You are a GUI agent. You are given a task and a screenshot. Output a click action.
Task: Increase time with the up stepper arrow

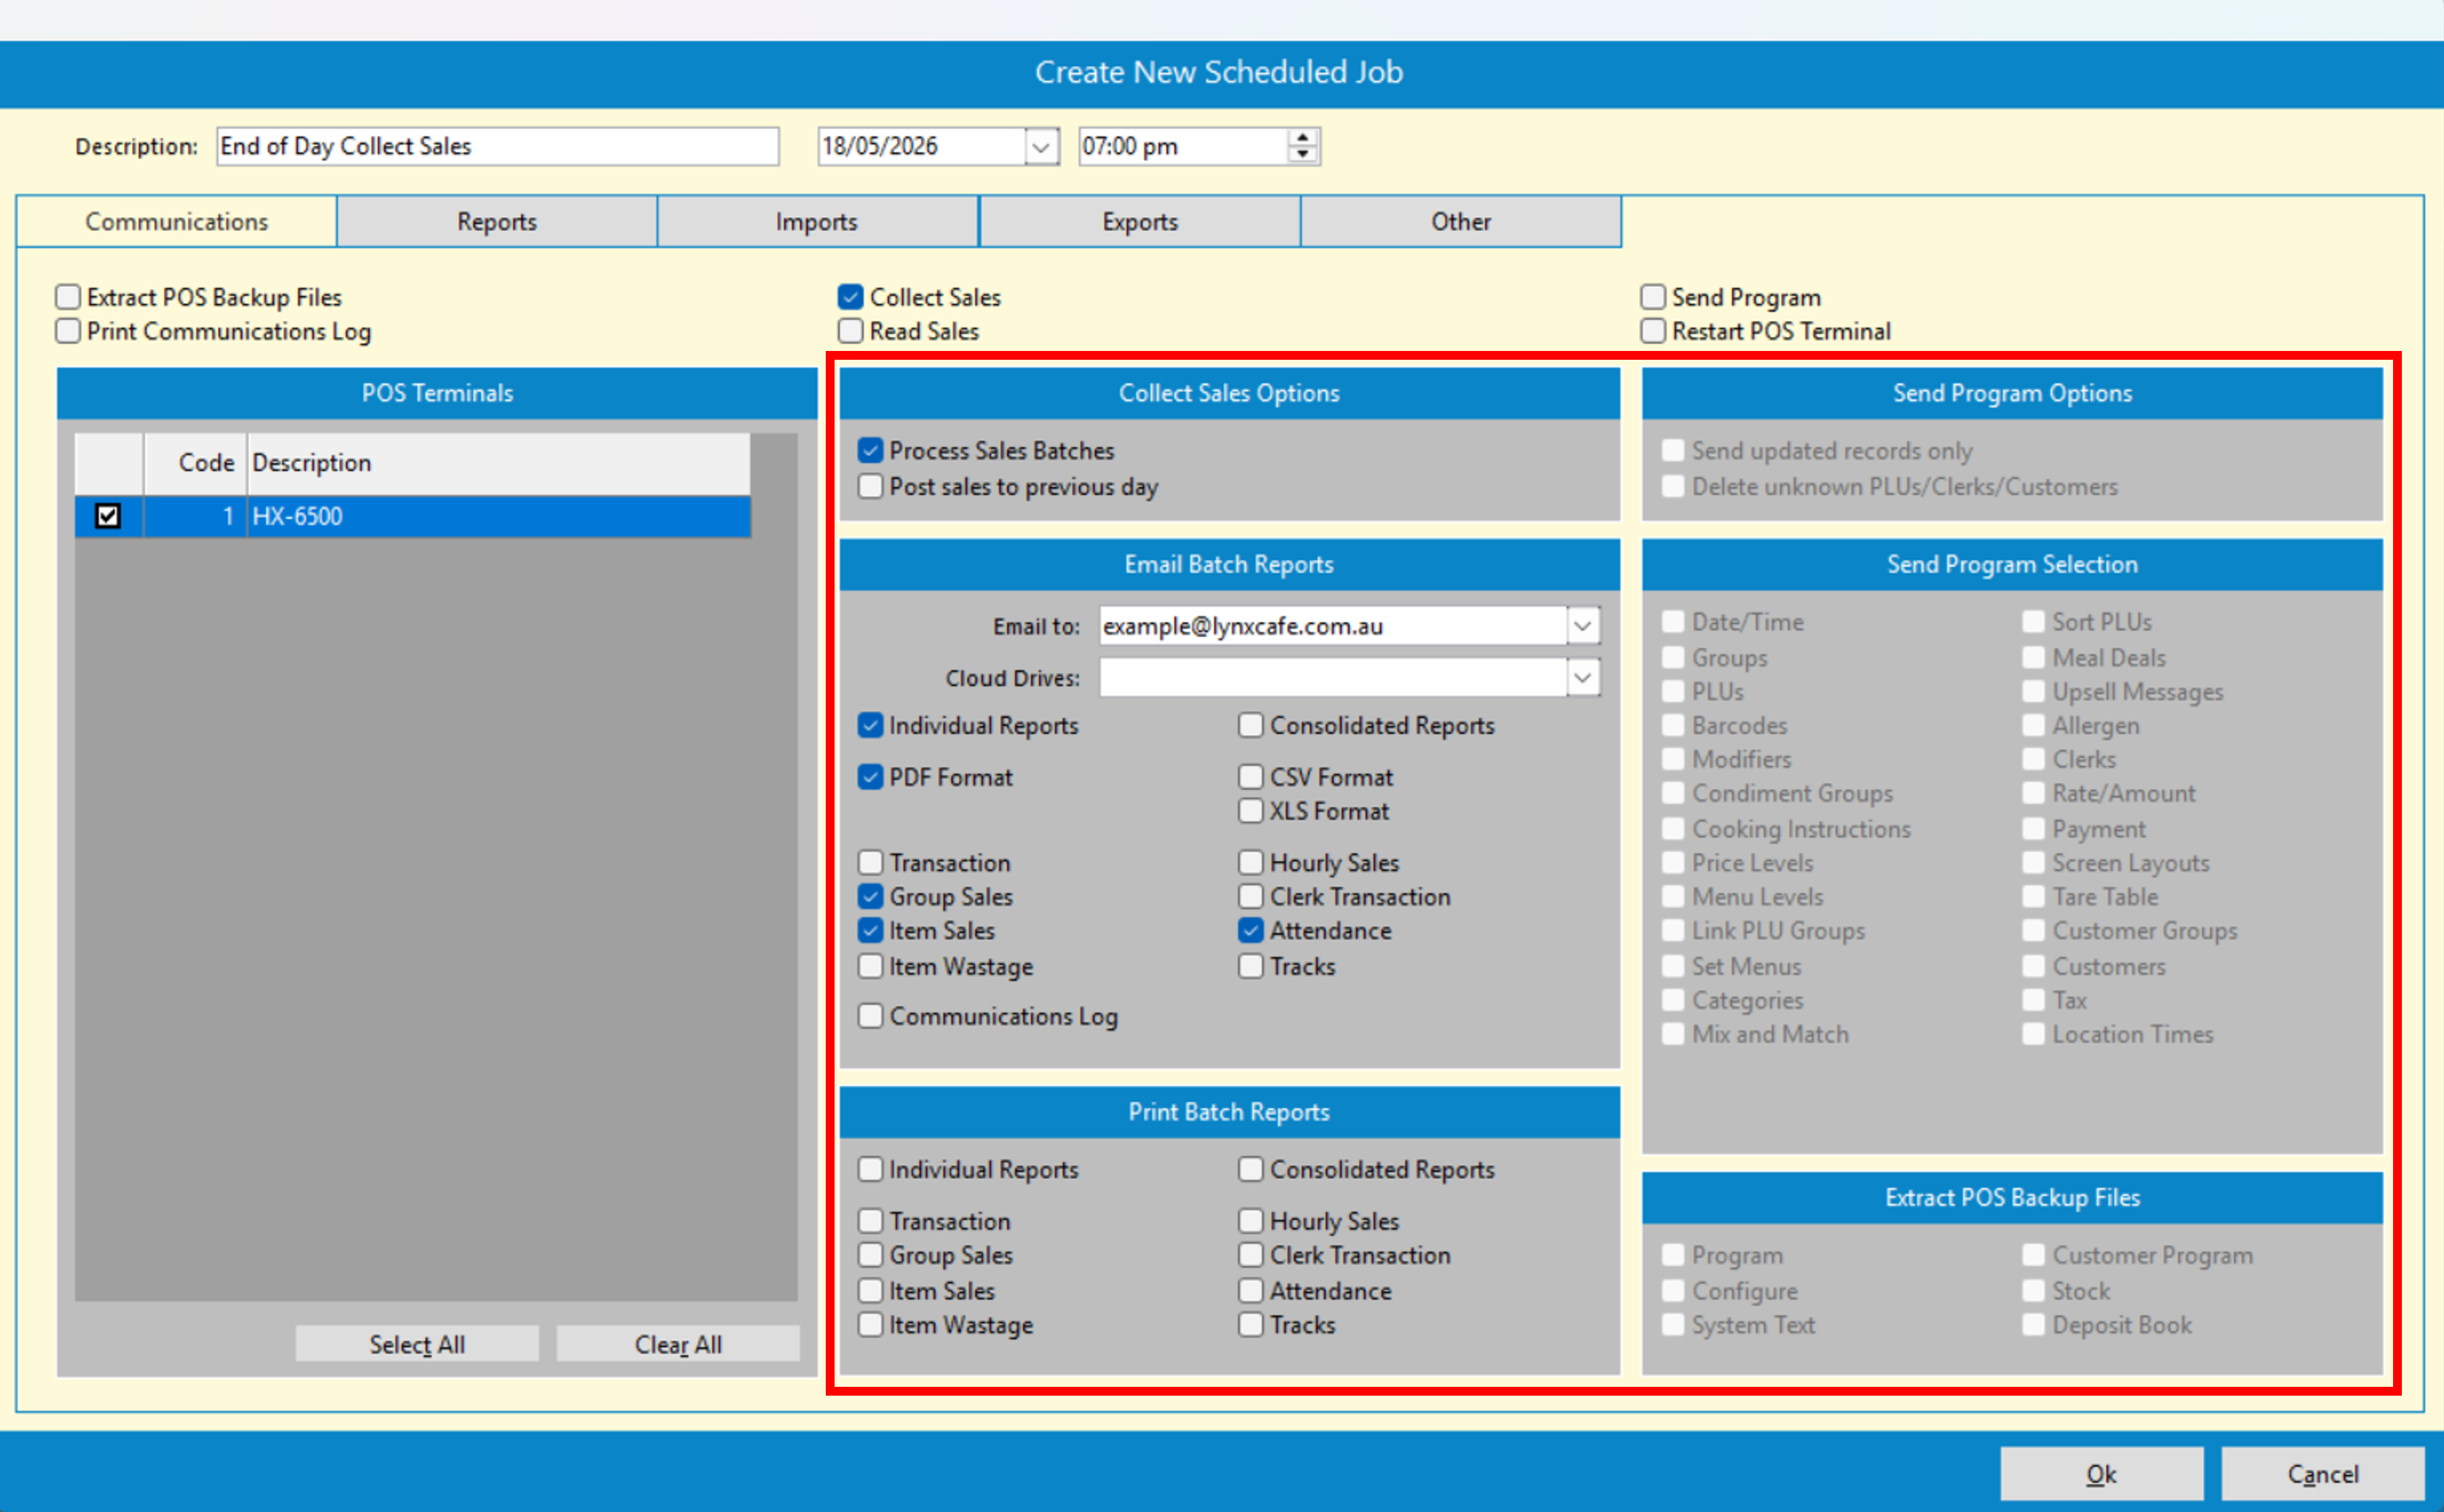(x=1302, y=138)
